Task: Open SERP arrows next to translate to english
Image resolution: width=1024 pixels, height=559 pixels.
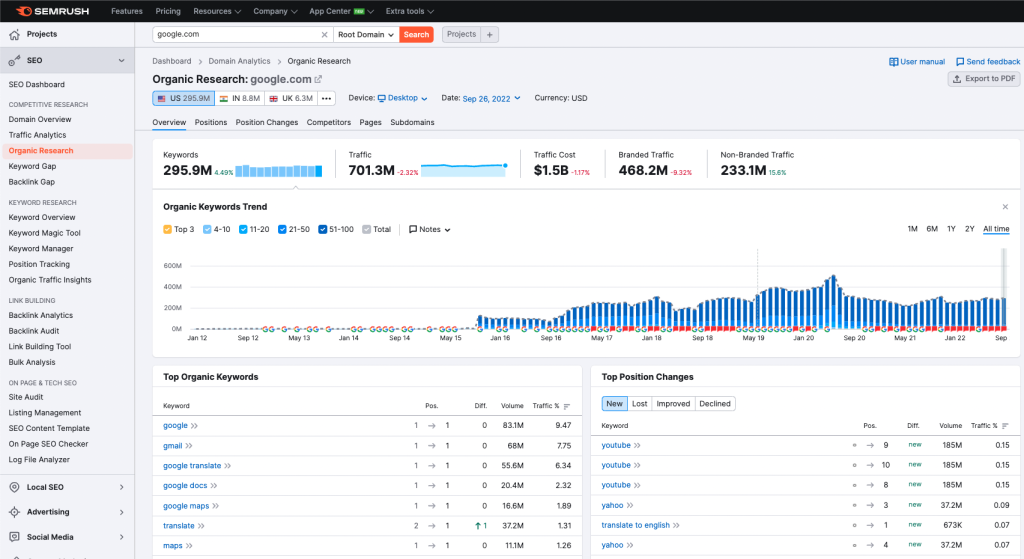Action: tap(677, 525)
